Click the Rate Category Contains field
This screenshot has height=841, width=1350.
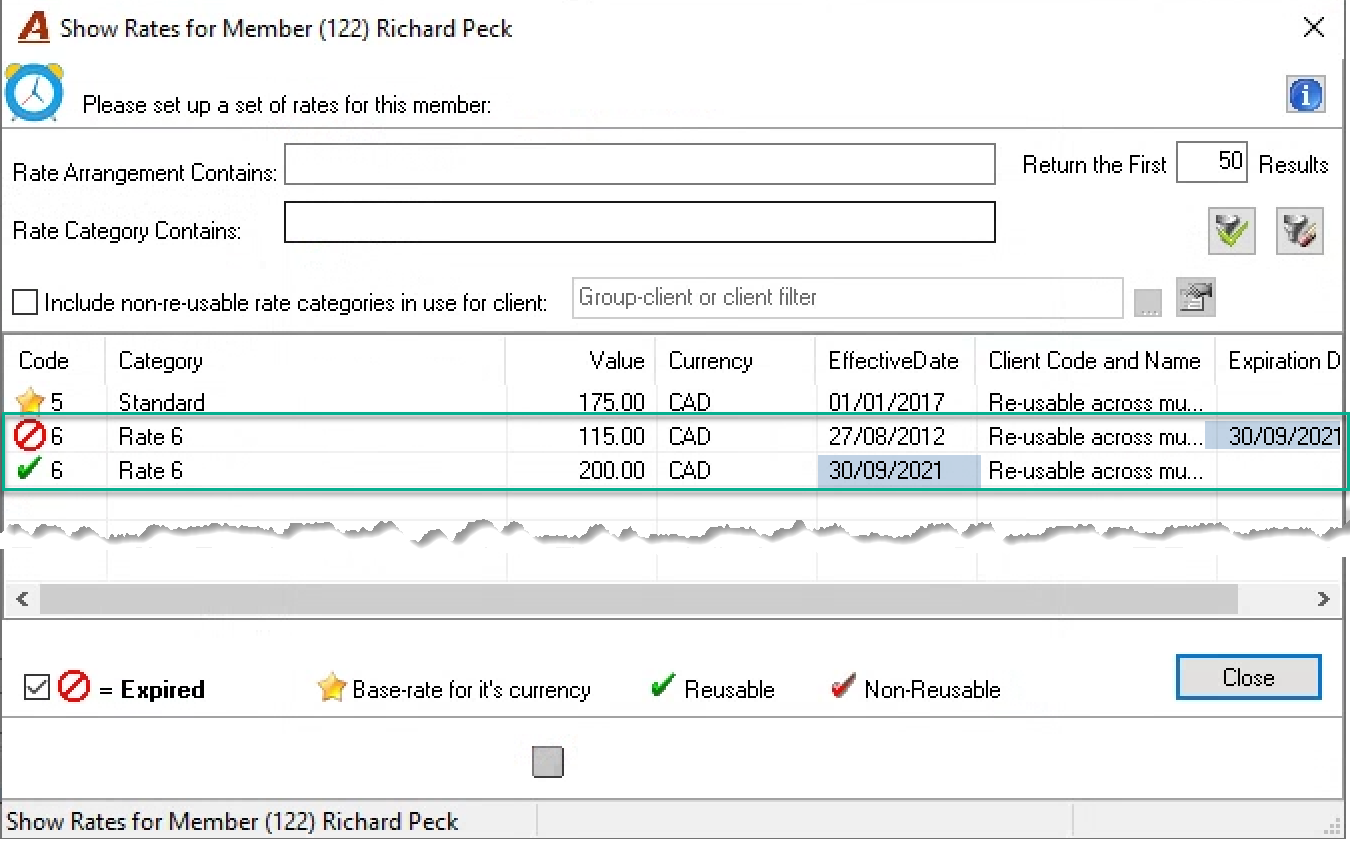tap(640, 222)
